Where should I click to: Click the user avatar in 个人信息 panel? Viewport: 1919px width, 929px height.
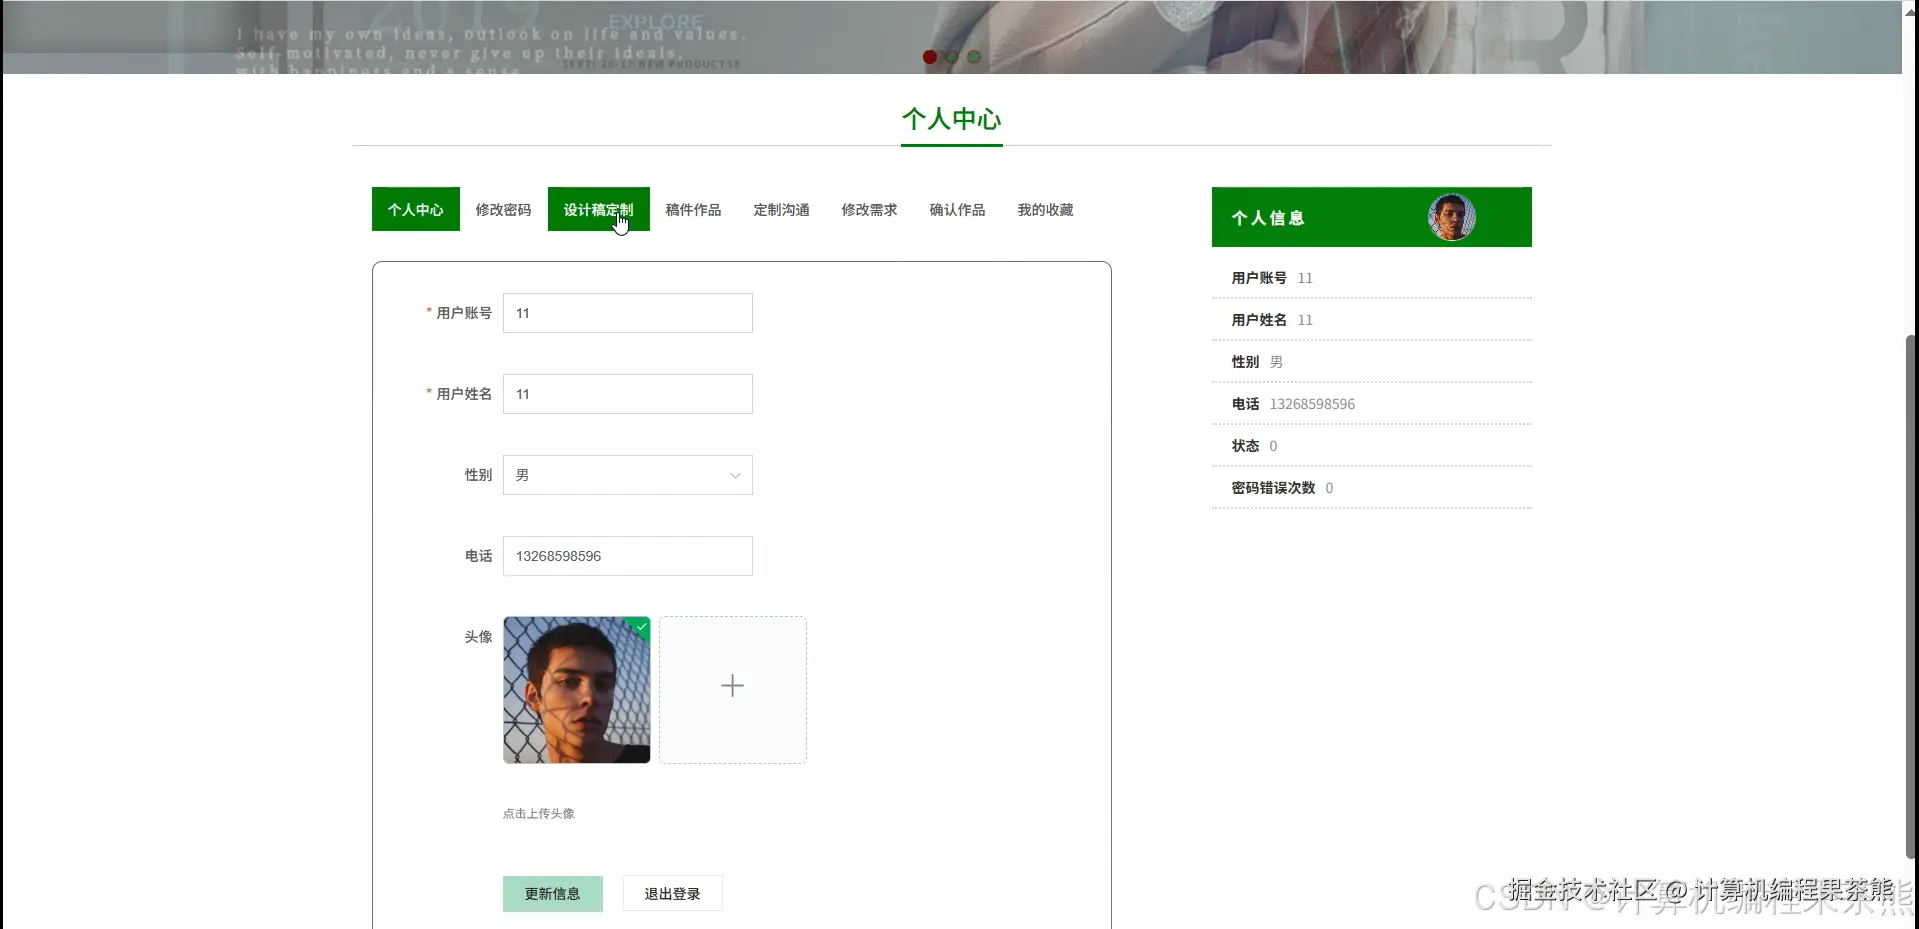pyautogui.click(x=1452, y=216)
